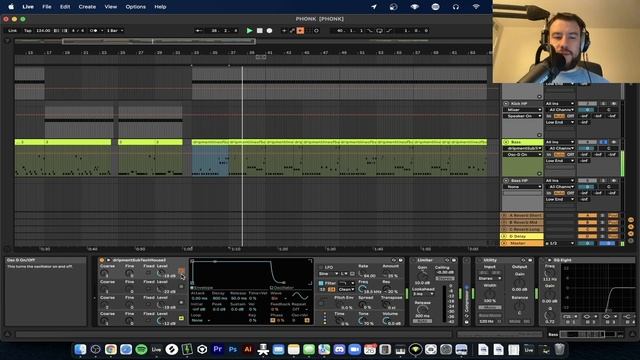
Task: Open Bass track All Ins input dropdown
Action: [560, 142]
